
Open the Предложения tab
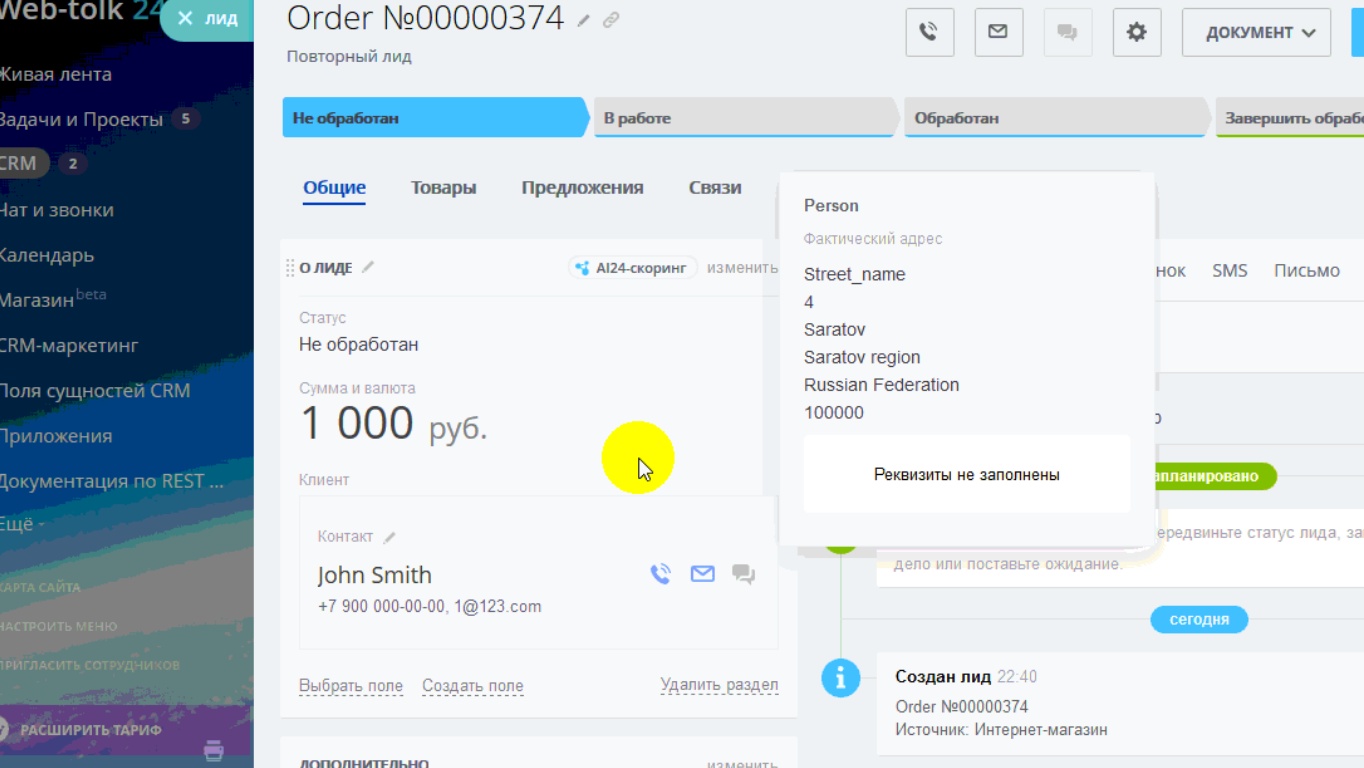582,188
